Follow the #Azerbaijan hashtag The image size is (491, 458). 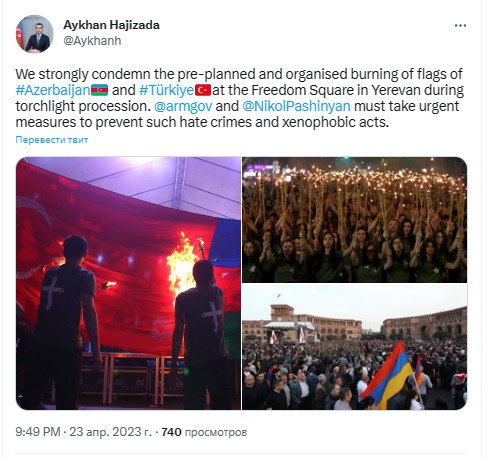click(x=53, y=90)
